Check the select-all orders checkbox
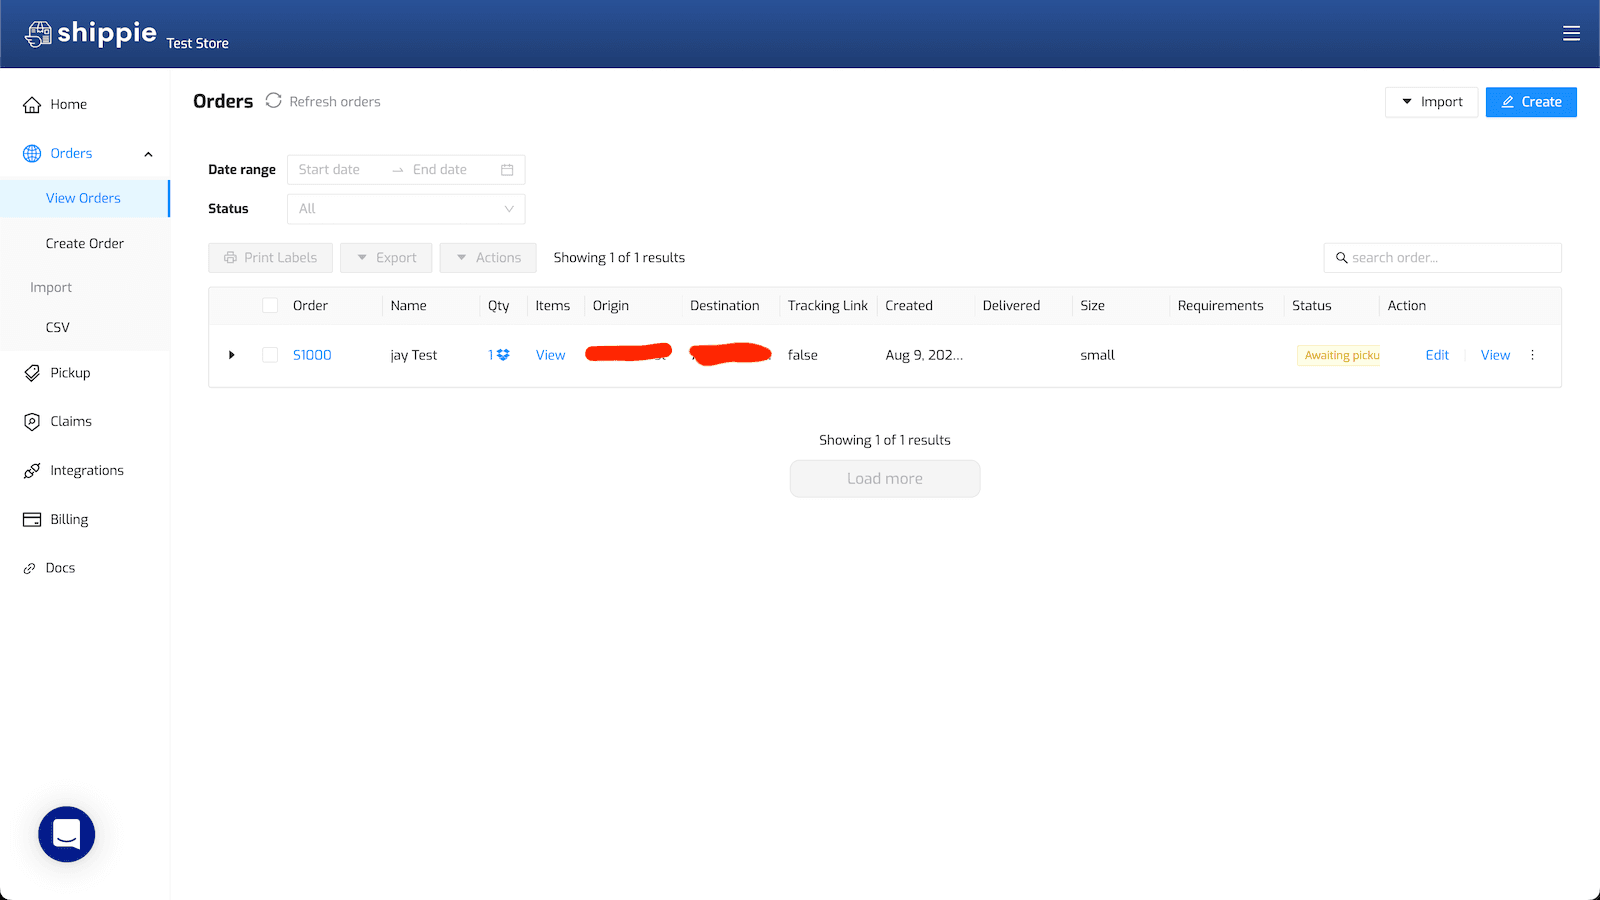Image resolution: width=1600 pixels, height=900 pixels. 269,305
